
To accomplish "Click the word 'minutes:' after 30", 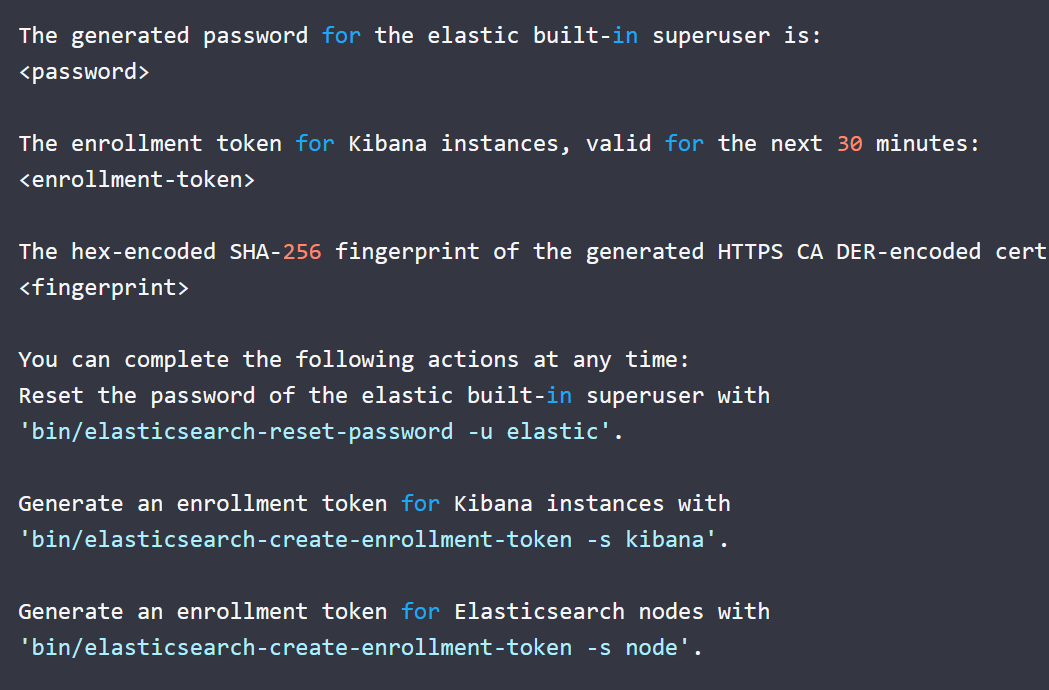I will click(x=928, y=144).
